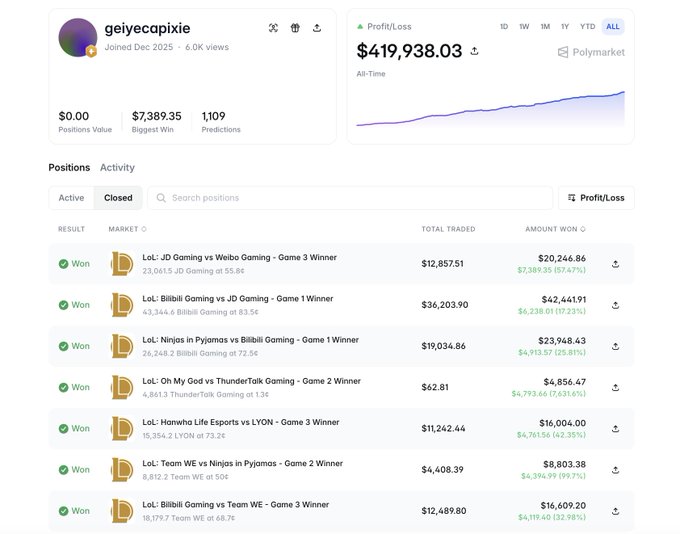Open the Profit/Loss sort dropdown
680x534 pixels.
[596, 198]
